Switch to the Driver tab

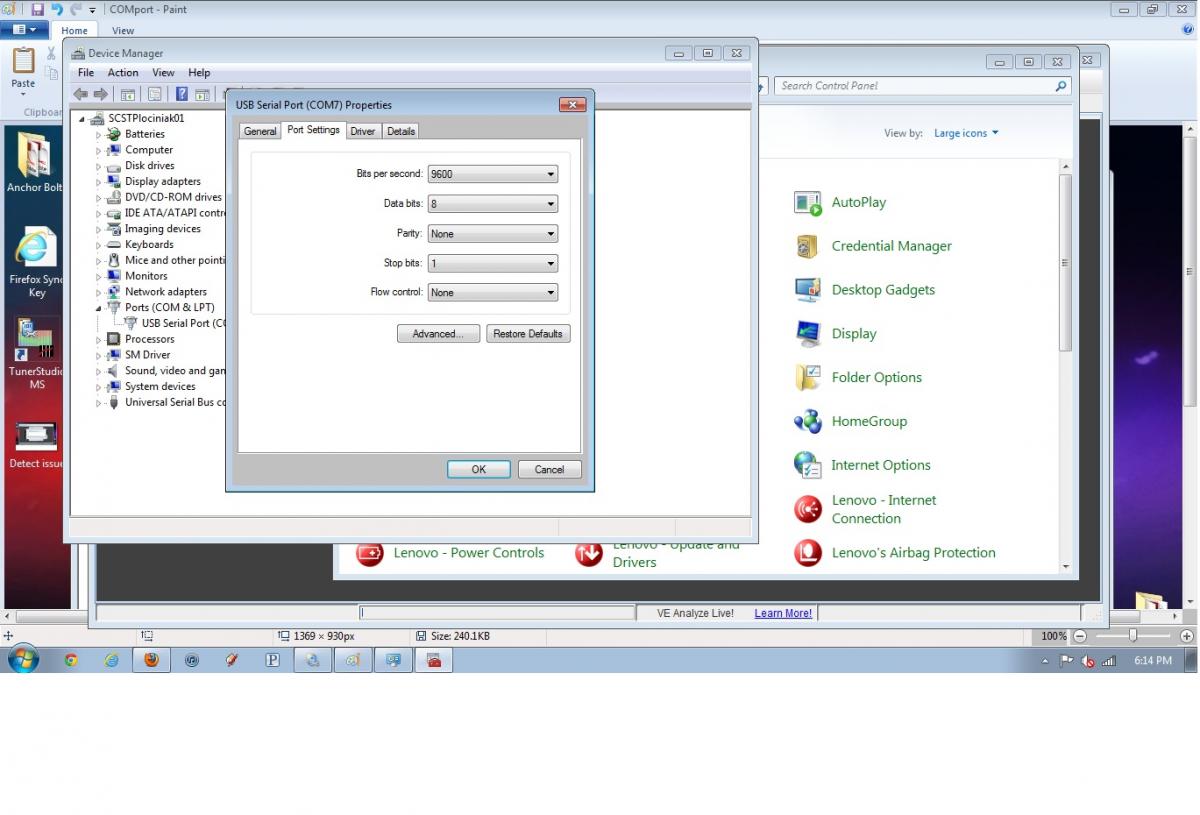click(x=363, y=131)
